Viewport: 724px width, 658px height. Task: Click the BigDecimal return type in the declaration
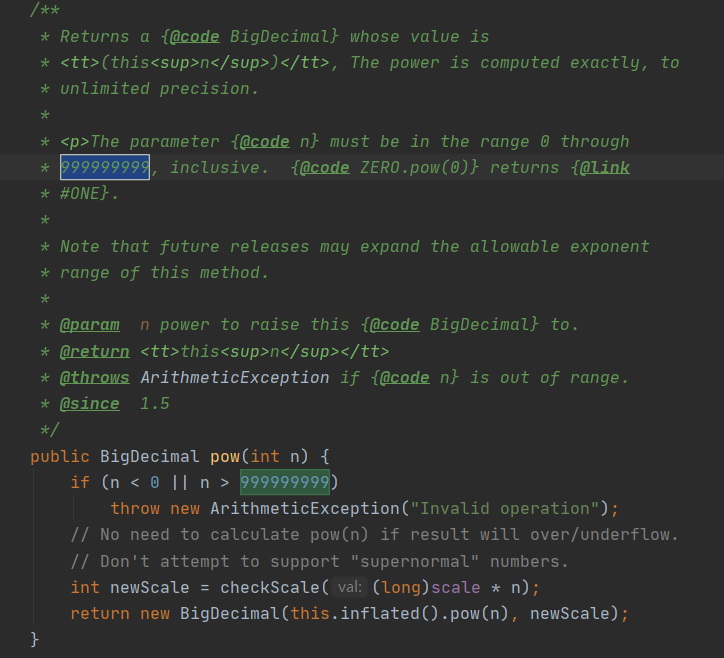tap(150, 457)
